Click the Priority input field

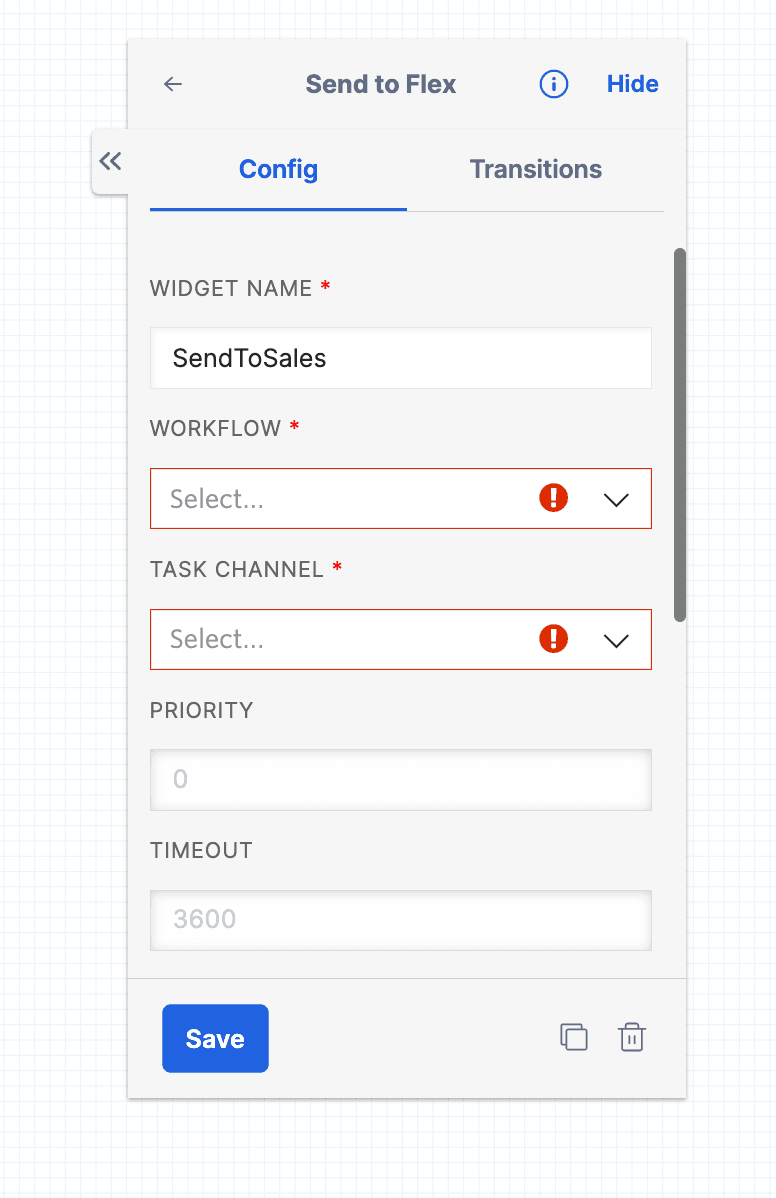pos(400,780)
